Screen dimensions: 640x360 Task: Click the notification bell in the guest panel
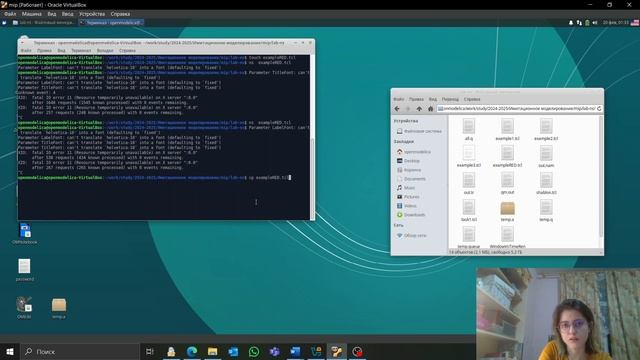click(571, 23)
